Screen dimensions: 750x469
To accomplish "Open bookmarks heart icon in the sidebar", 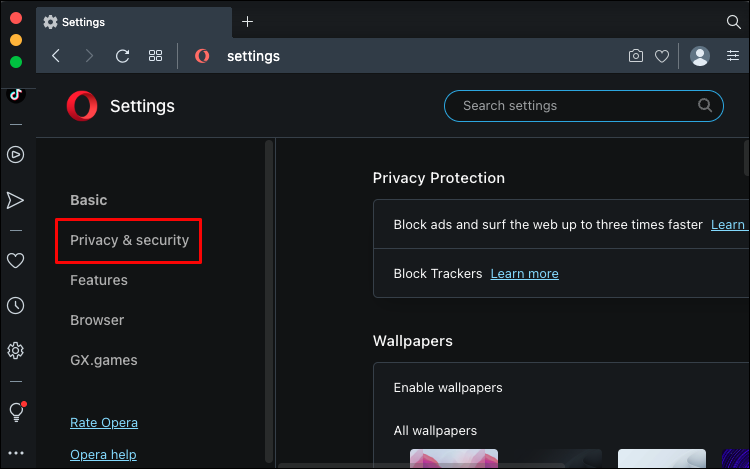I will 15,261.
